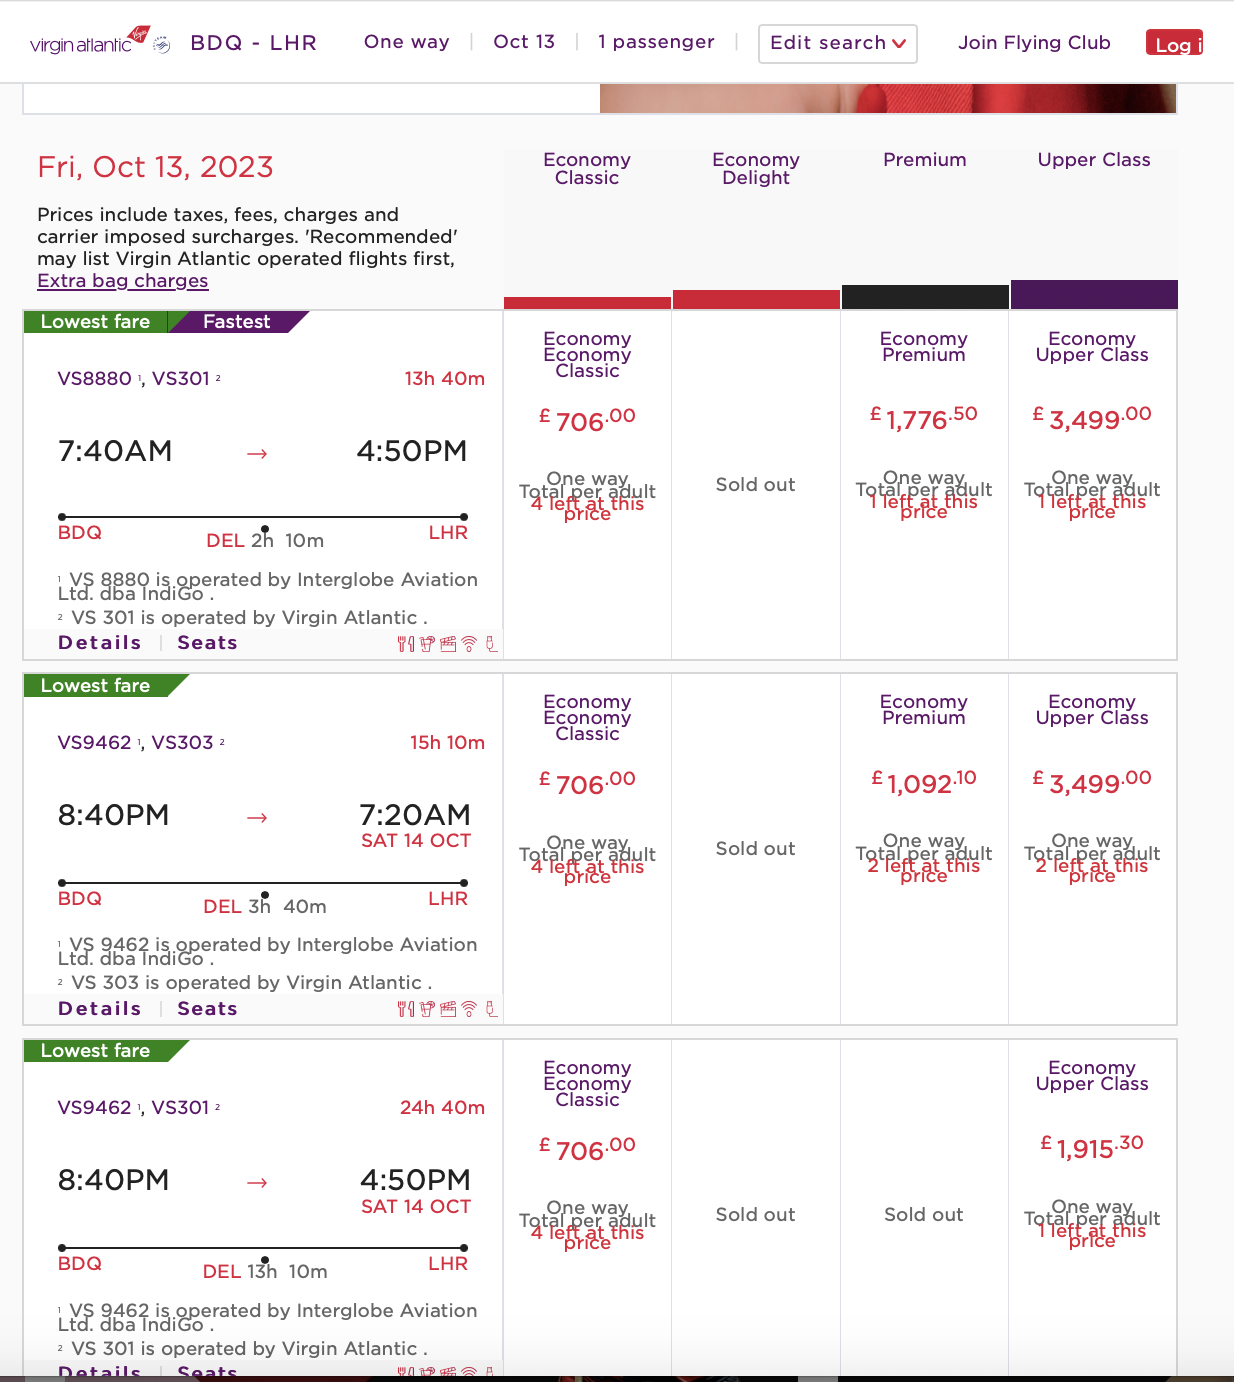Open the Extra bag charges link
Screen dimensions: 1234x1382
tap(123, 281)
